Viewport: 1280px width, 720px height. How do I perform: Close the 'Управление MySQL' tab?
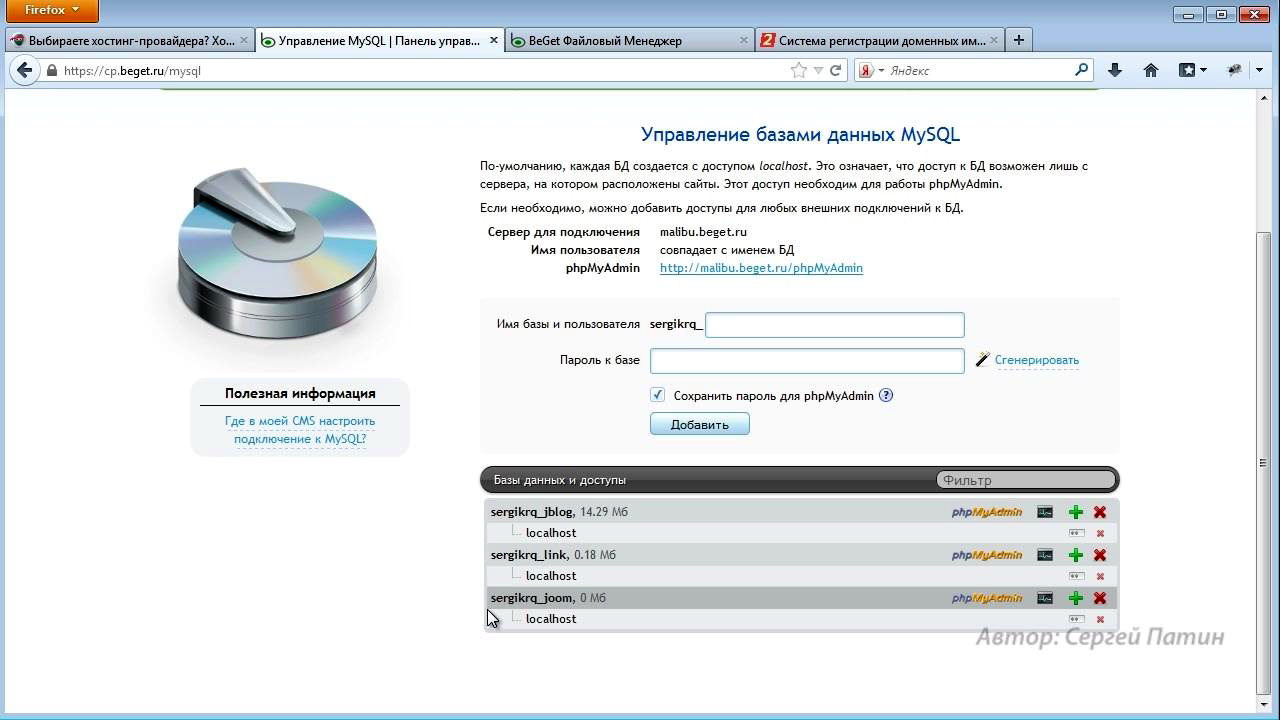[493, 41]
